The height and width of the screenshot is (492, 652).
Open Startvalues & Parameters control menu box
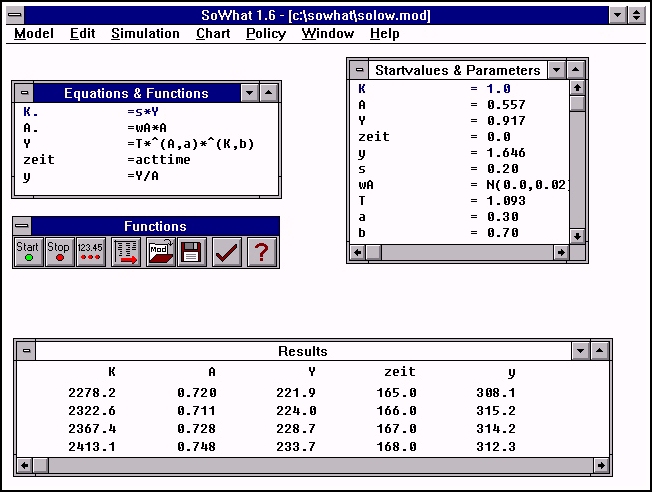tap(359, 70)
